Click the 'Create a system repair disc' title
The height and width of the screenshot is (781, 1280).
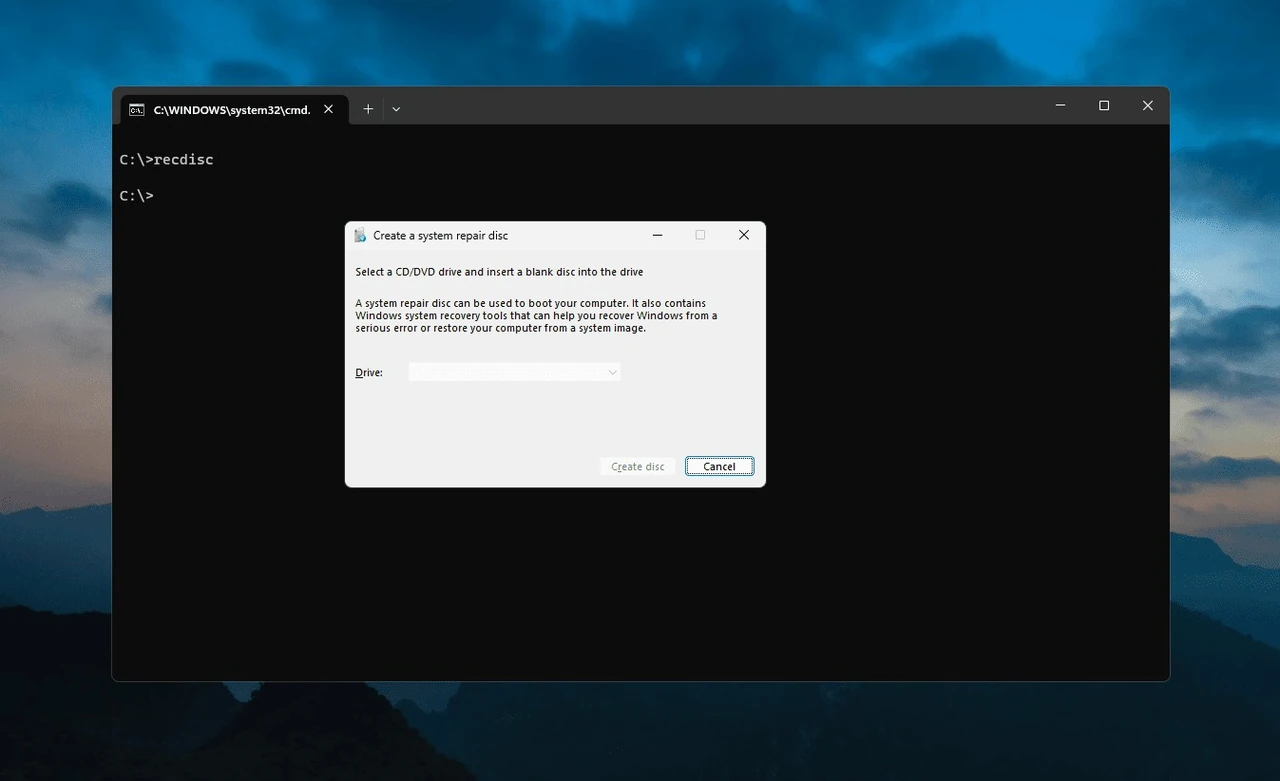441,236
